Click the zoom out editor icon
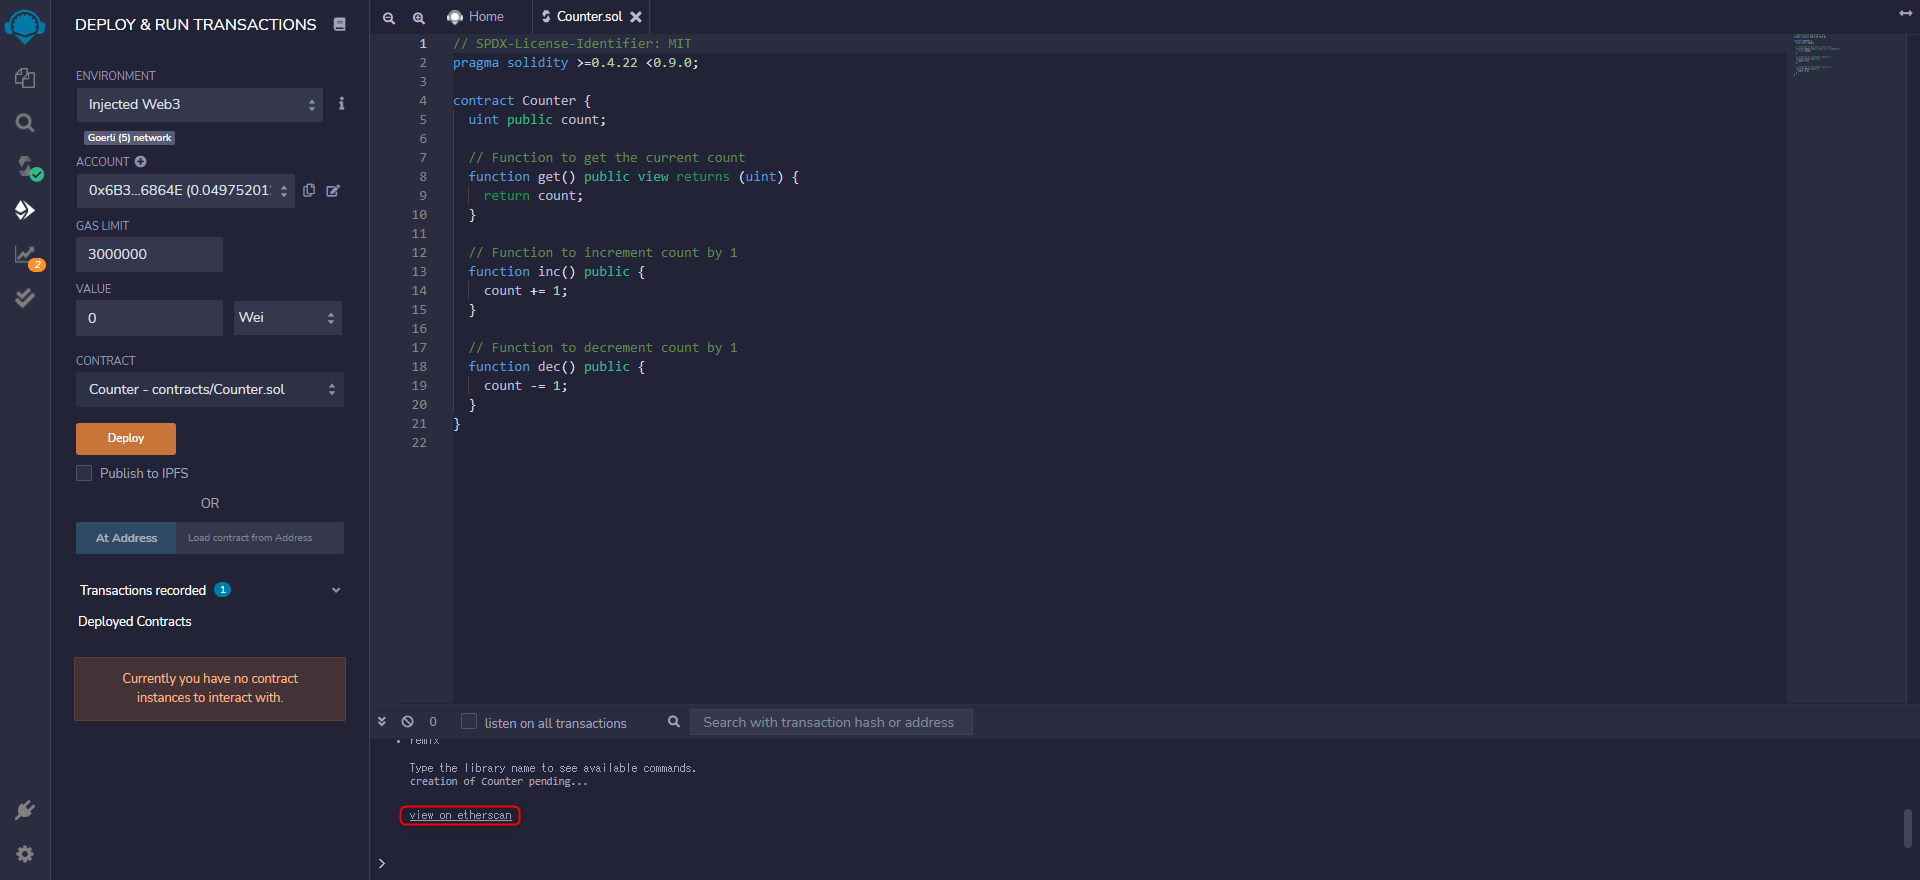1920x880 pixels. (x=389, y=18)
